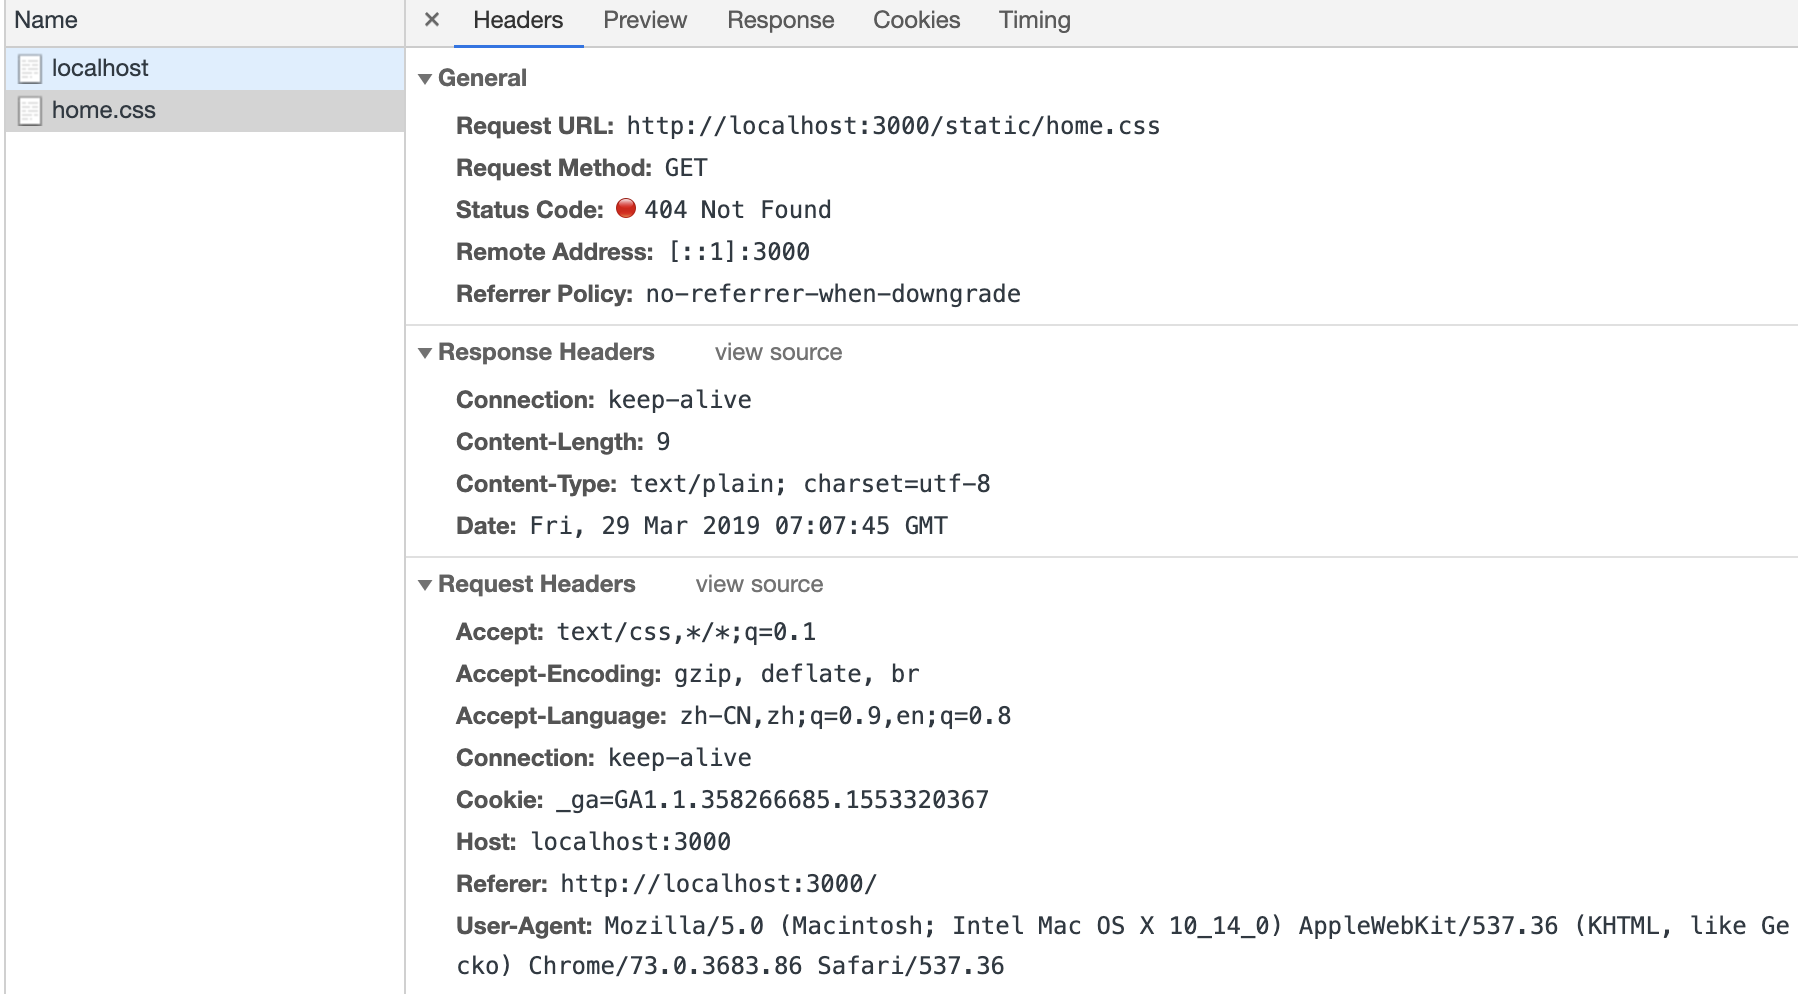Click the home.css file icon
Screen dimensions: 1798x994
tap(30, 110)
